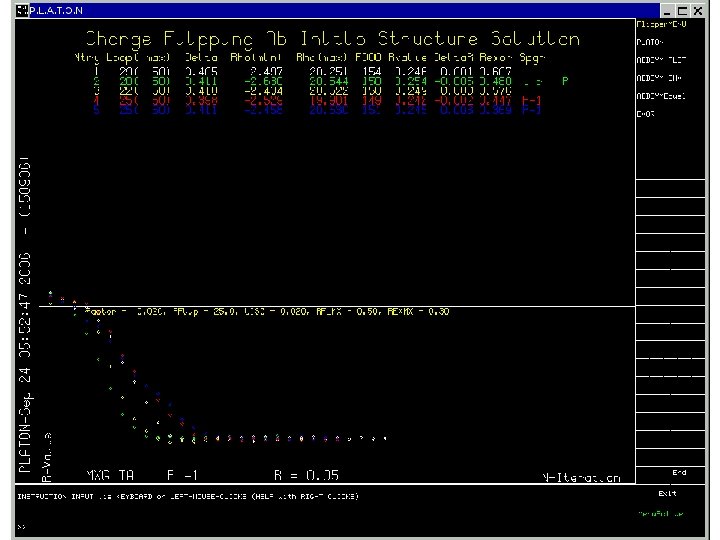
Task: Click the Spgr column header
Action: tap(532, 58)
